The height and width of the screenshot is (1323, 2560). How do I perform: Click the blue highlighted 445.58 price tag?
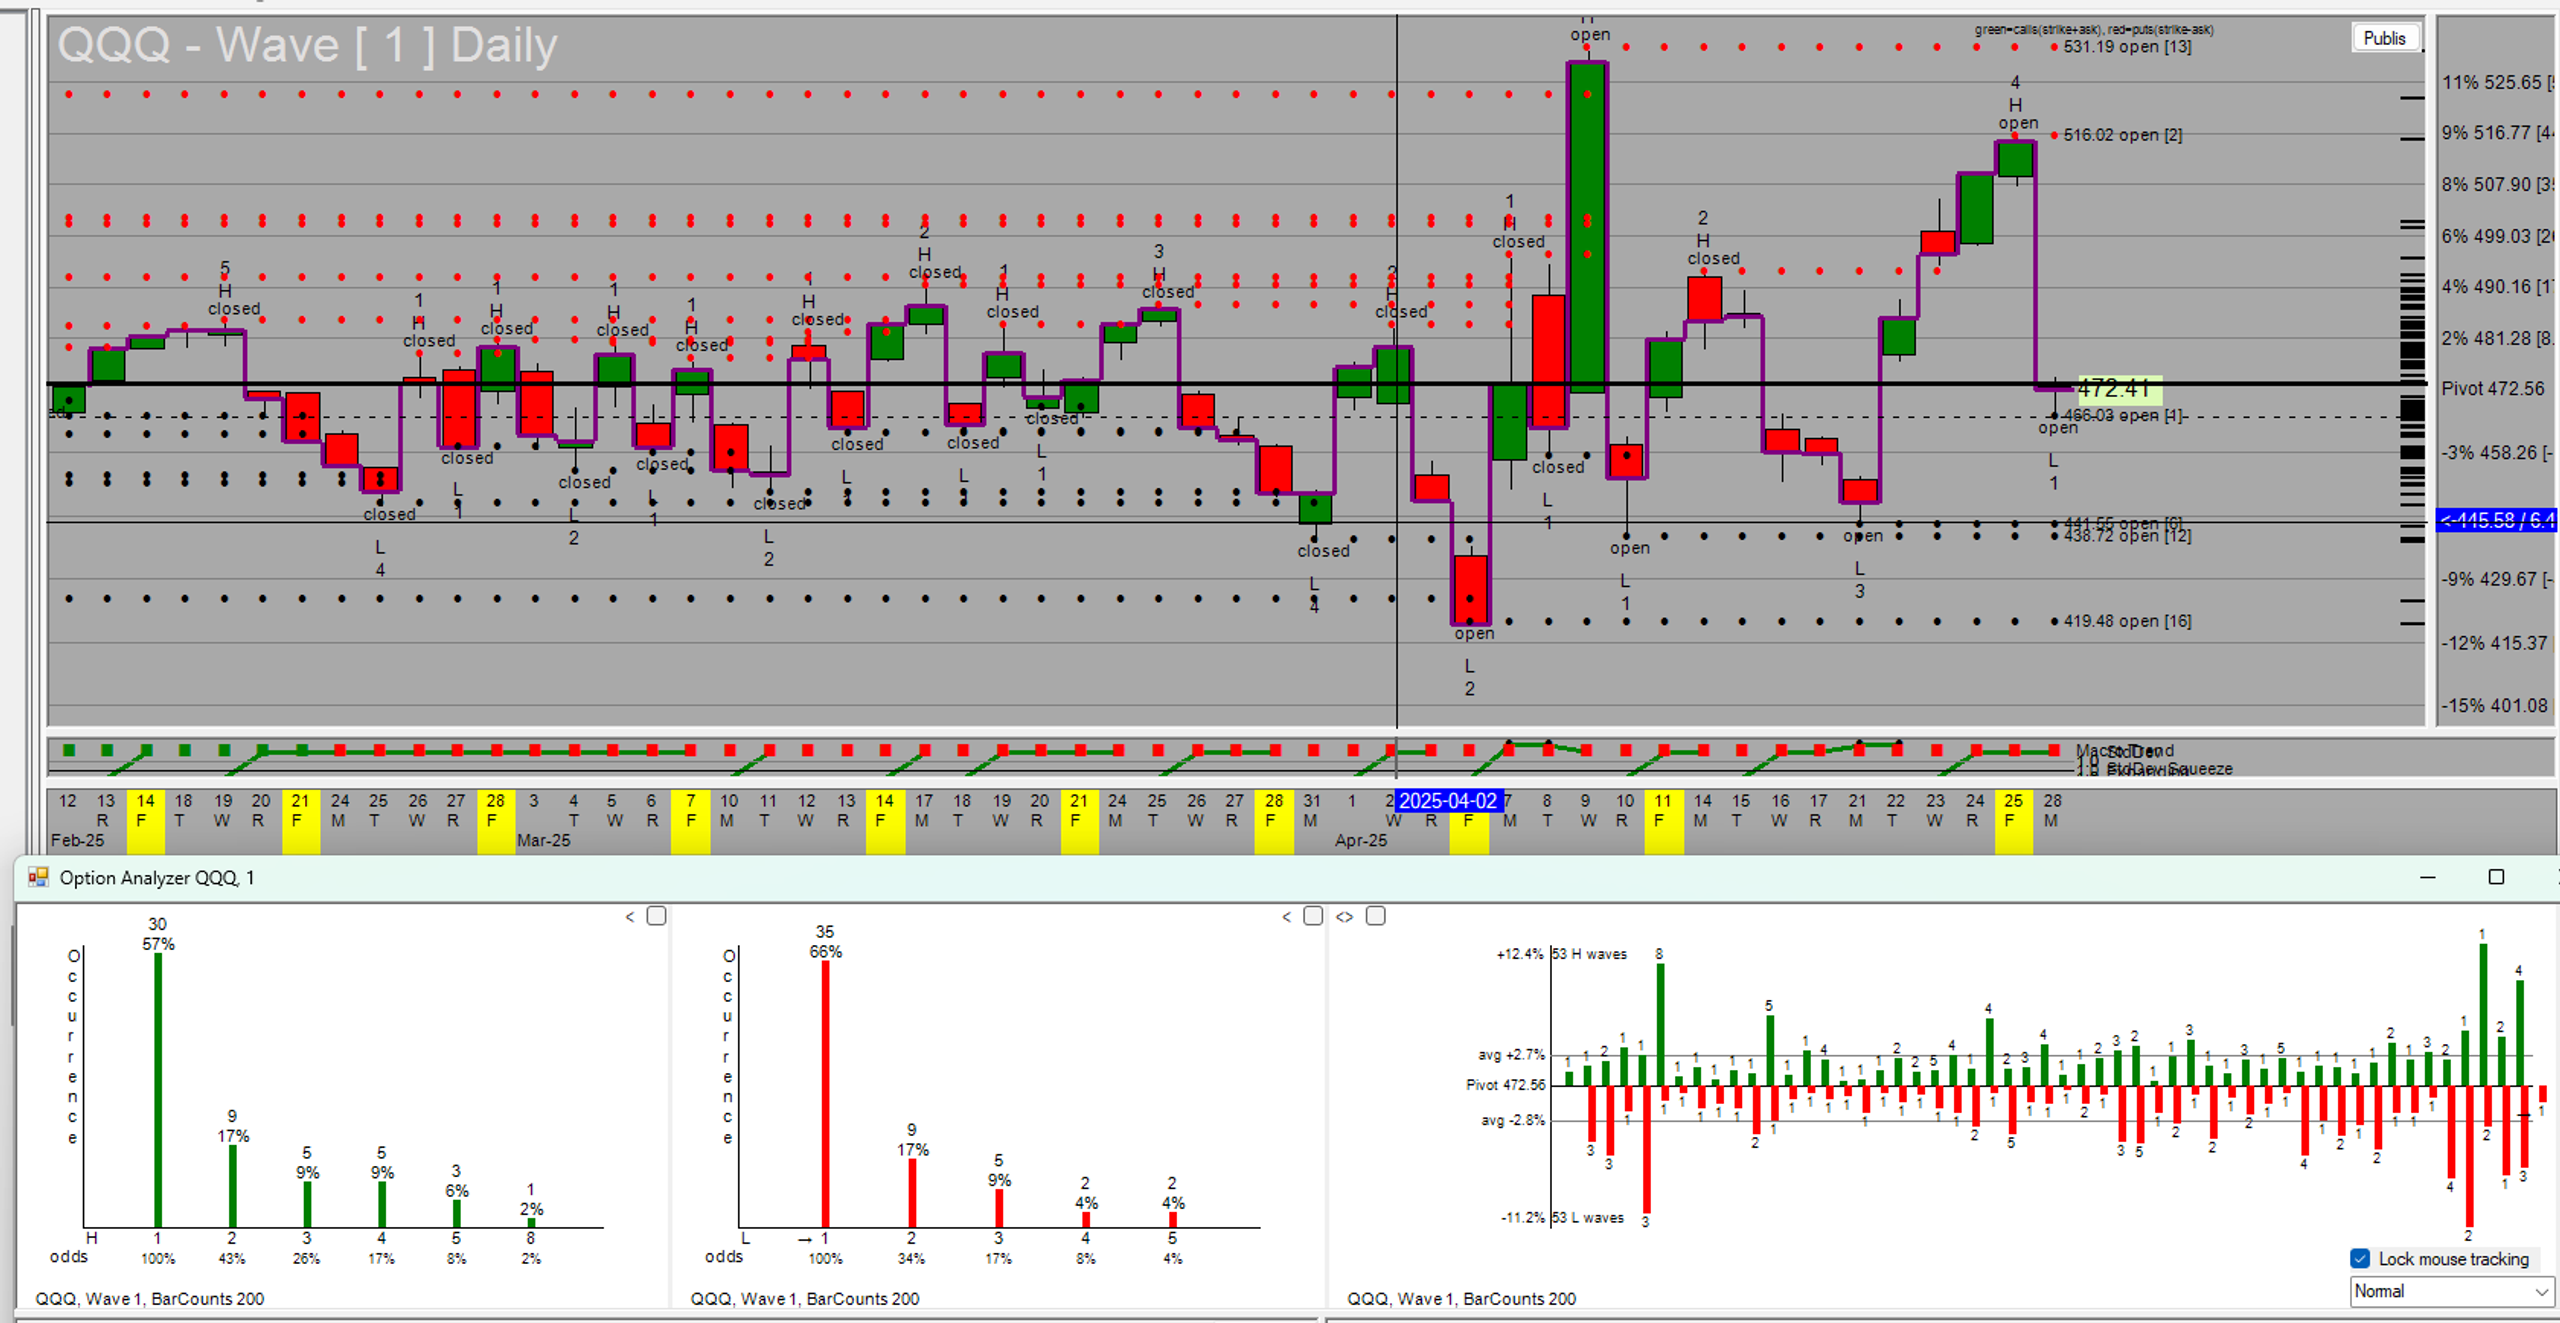[2496, 520]
